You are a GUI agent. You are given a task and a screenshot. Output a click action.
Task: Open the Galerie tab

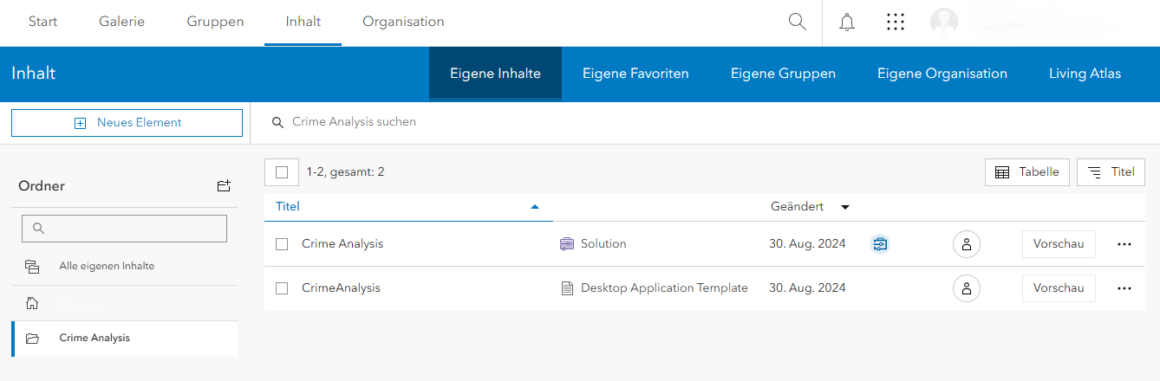pos(122,21)
